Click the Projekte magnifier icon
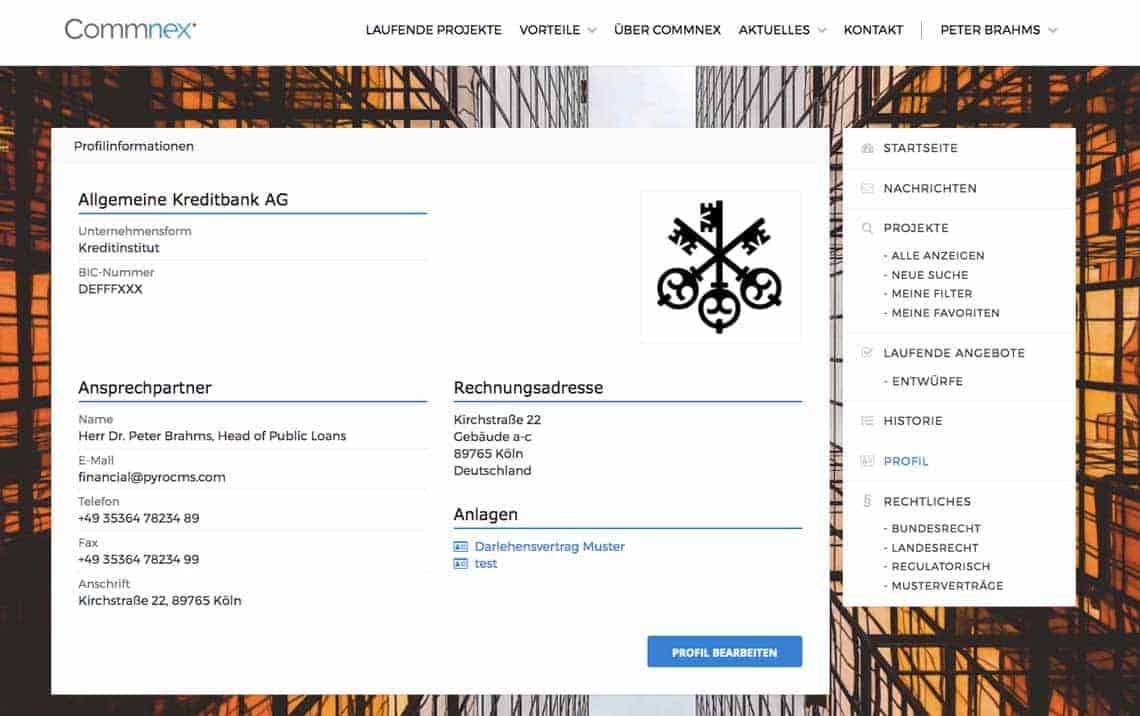Viewport: 1140px width, 716px height. click(867, 228)
